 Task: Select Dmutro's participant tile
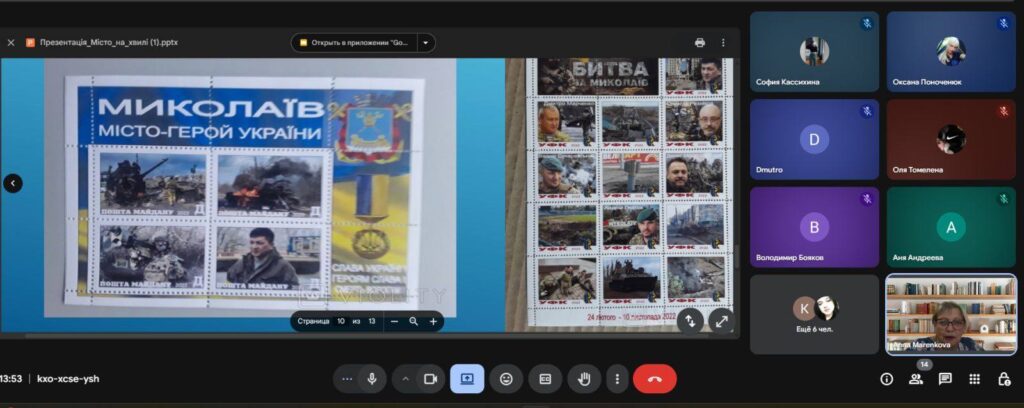[814, 139]
